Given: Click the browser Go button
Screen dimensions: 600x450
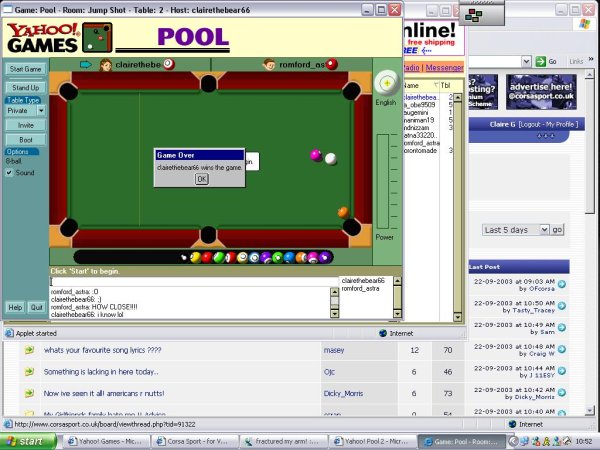Looking at the screenshot, I should tap(546, 61).
